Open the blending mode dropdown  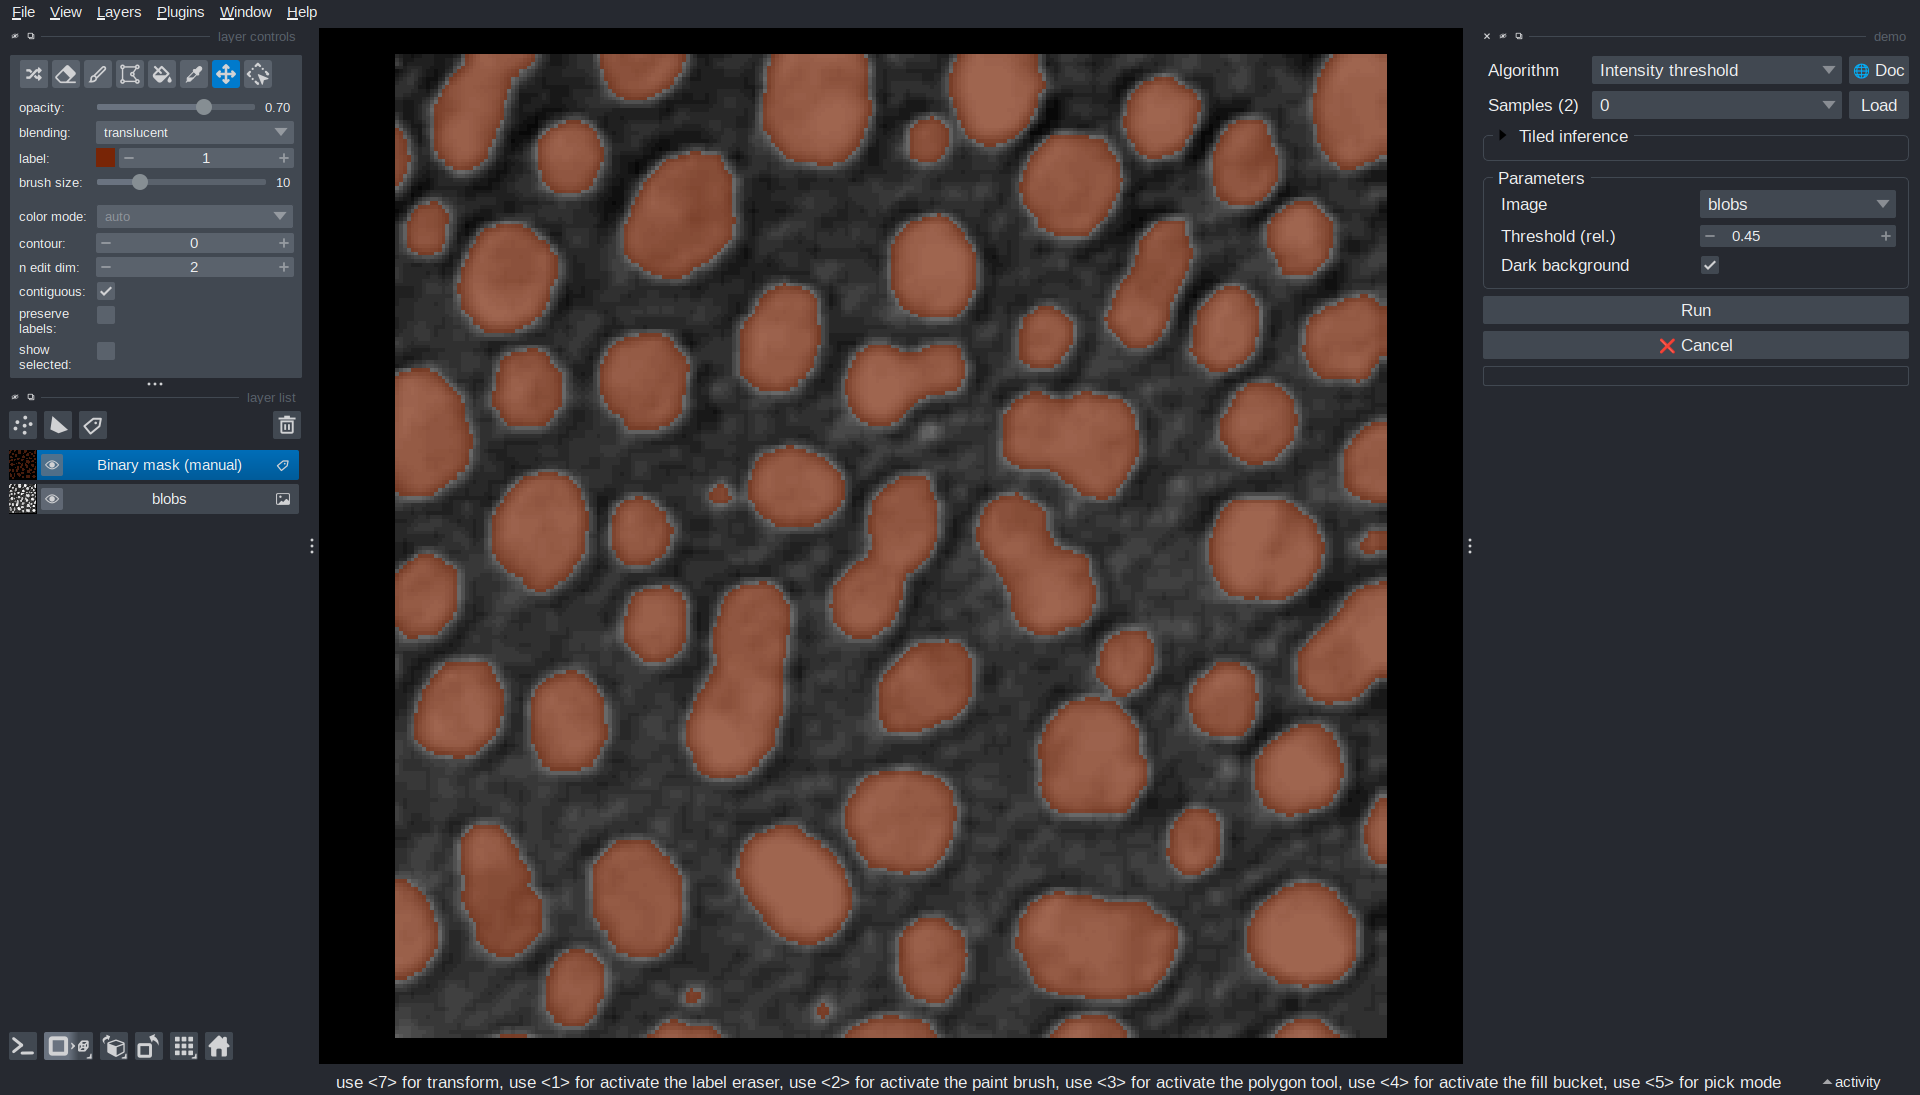pos(195,132)
